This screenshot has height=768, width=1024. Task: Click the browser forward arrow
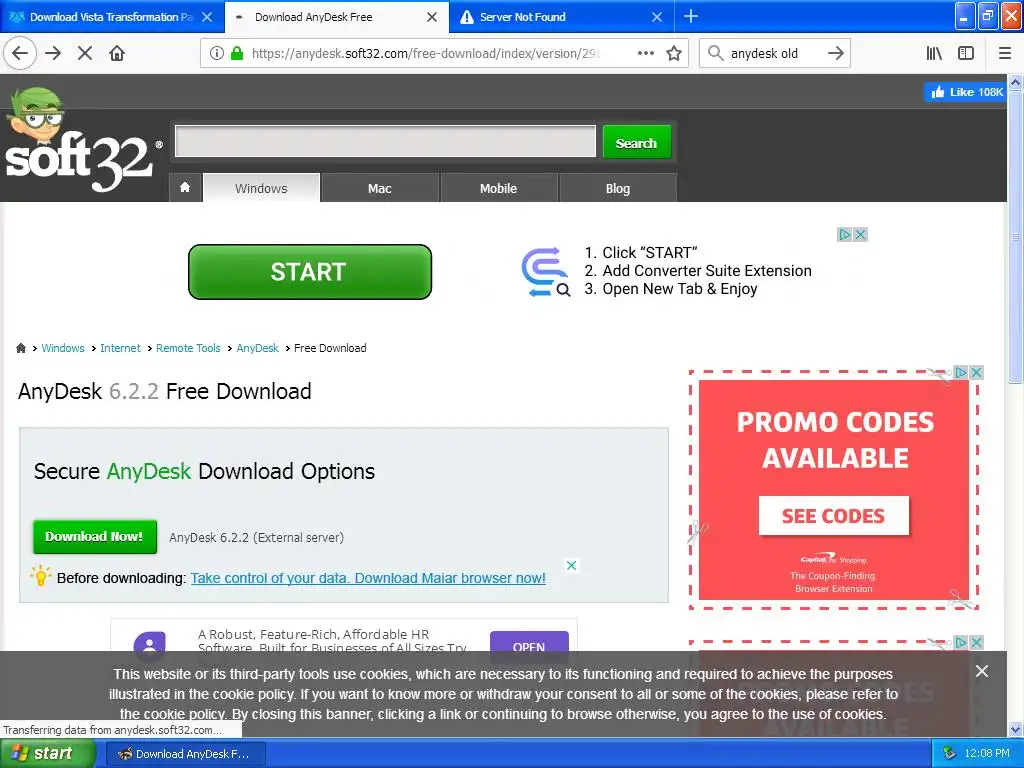pos(53,53)
